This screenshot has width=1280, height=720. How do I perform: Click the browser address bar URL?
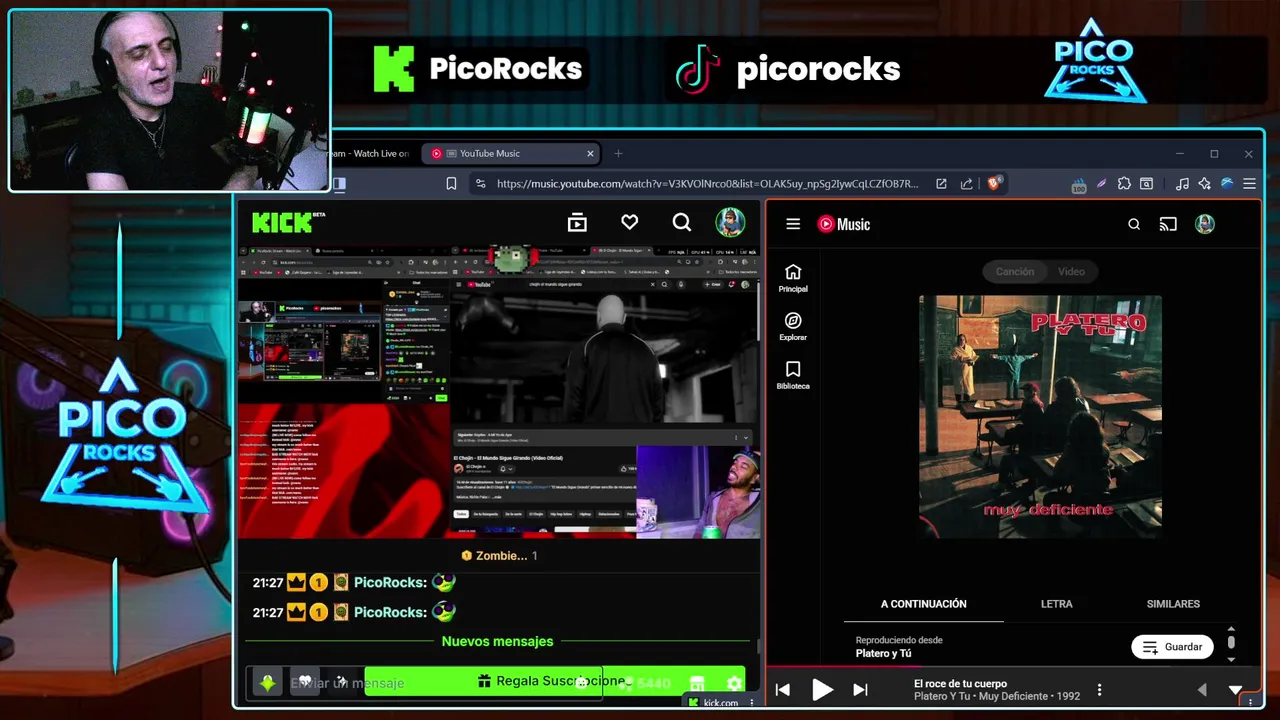coord(707,183)
